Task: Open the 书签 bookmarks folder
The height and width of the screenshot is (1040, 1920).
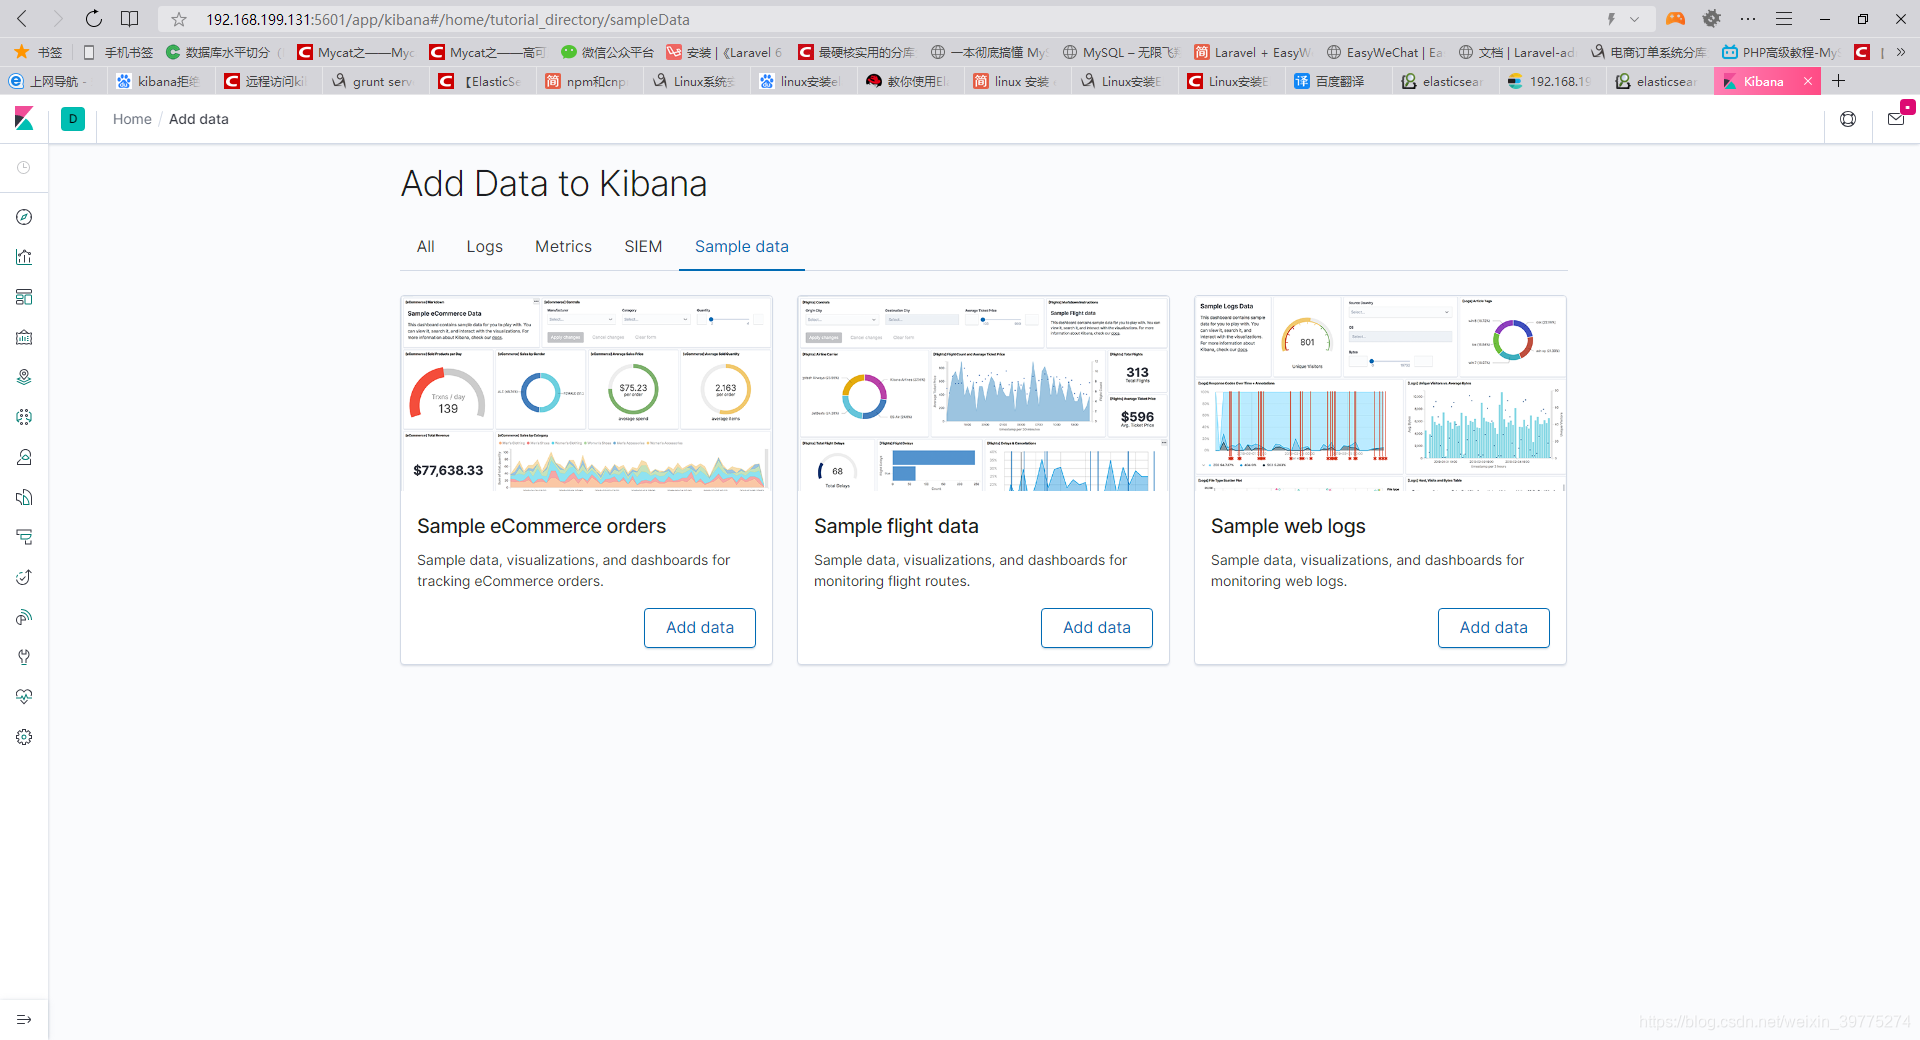Action: point(39,52)
